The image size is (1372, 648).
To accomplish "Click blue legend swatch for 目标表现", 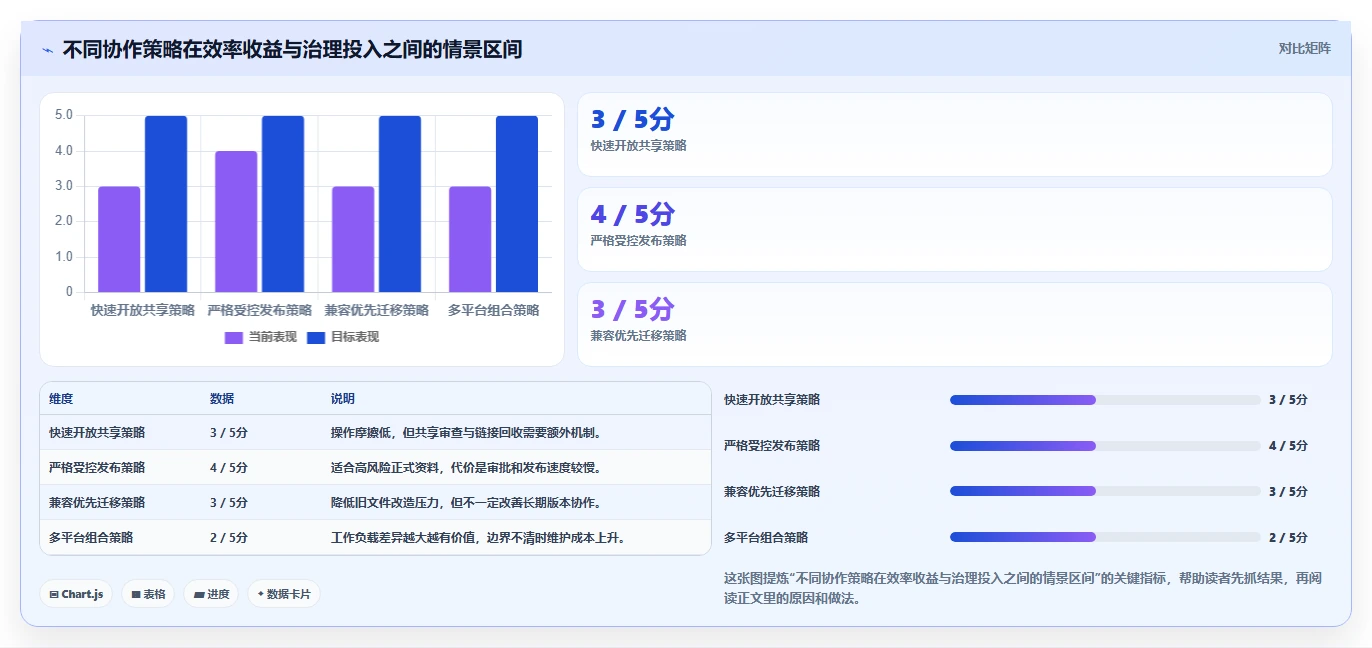I will coord(316,337).
